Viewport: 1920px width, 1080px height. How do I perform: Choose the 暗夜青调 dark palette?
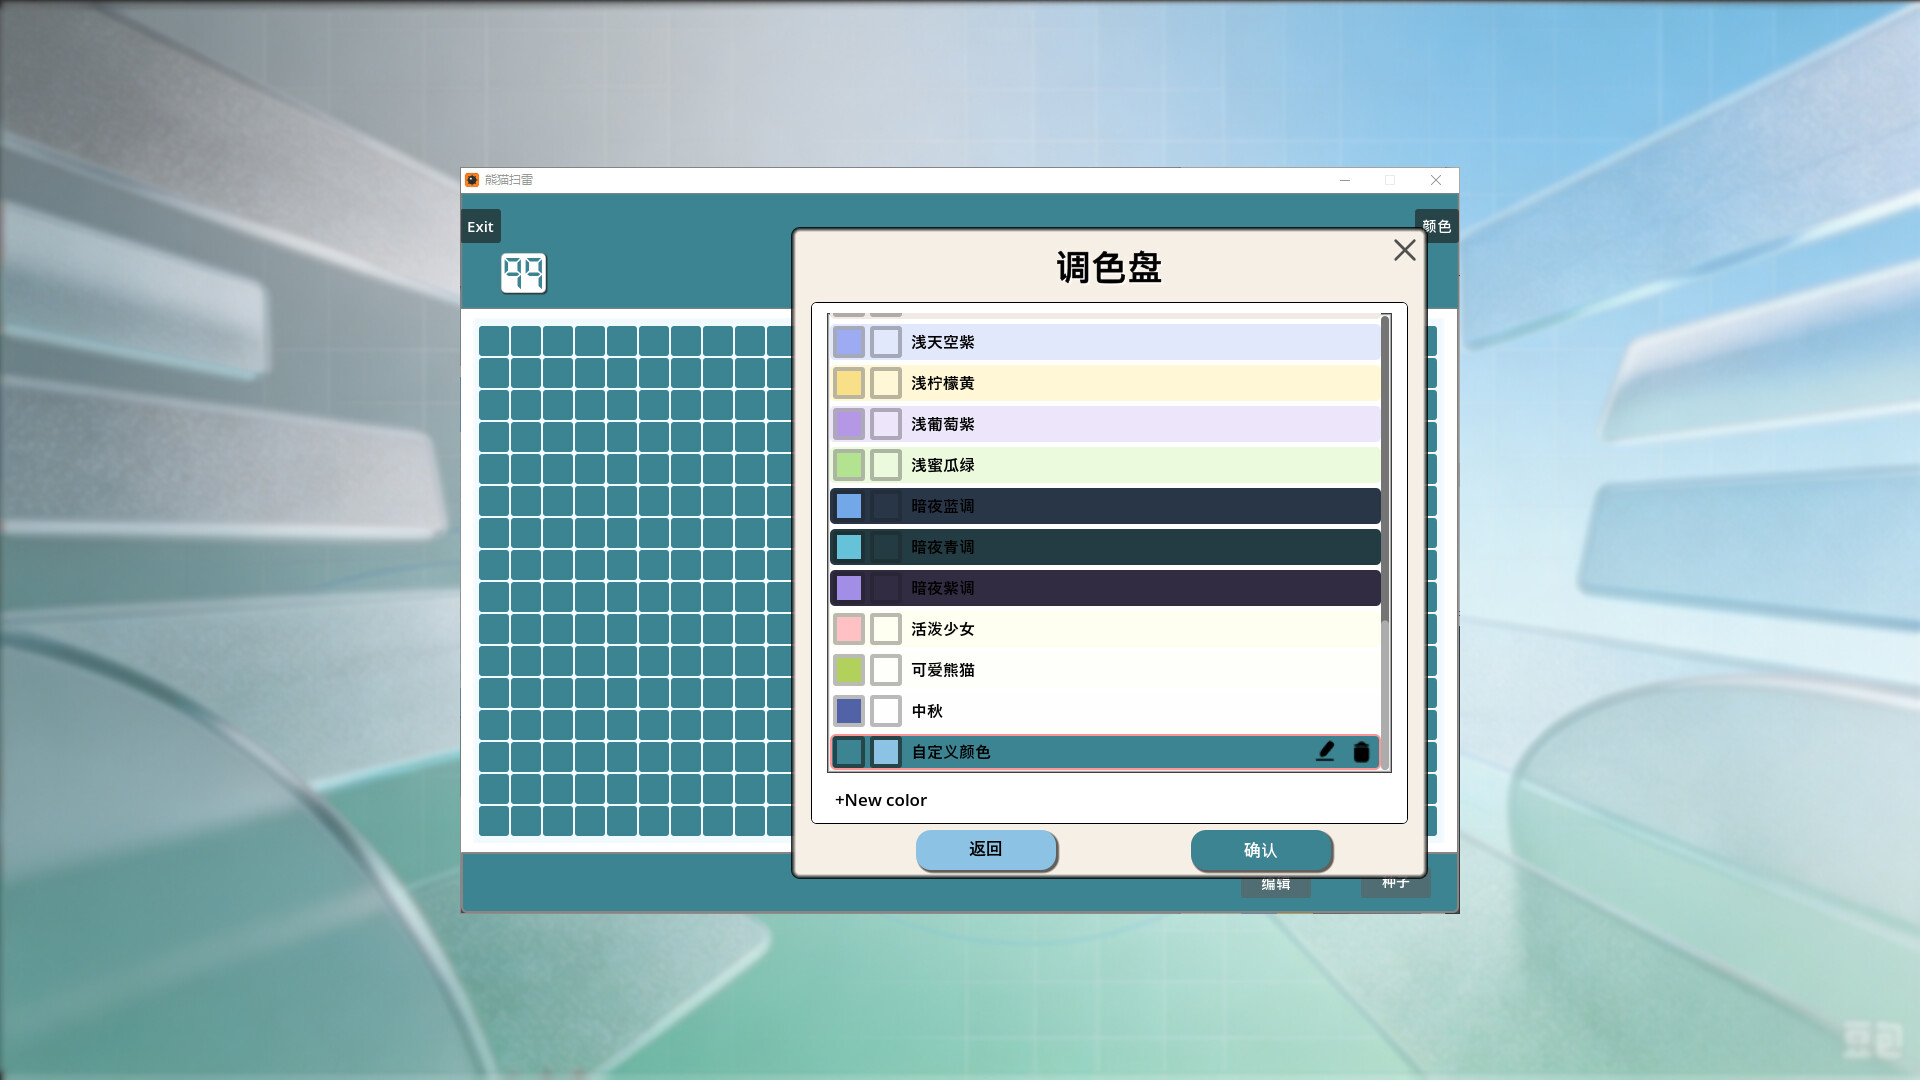tap(1105, 547)
